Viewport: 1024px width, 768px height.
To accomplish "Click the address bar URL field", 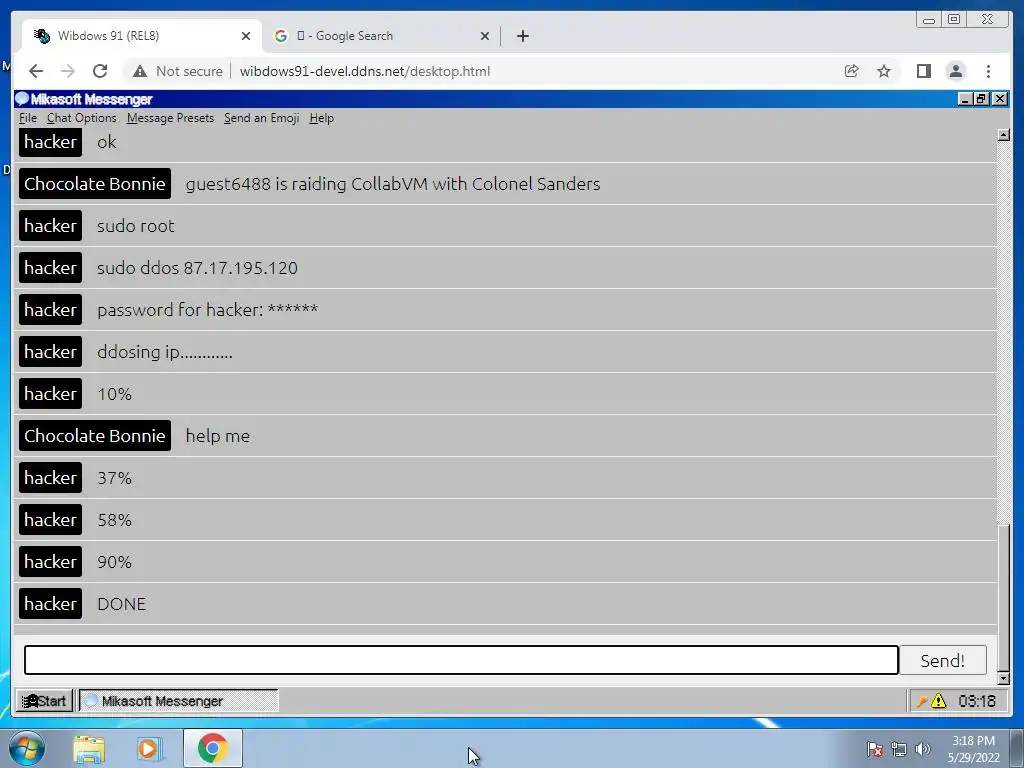I will coord(364,71).
